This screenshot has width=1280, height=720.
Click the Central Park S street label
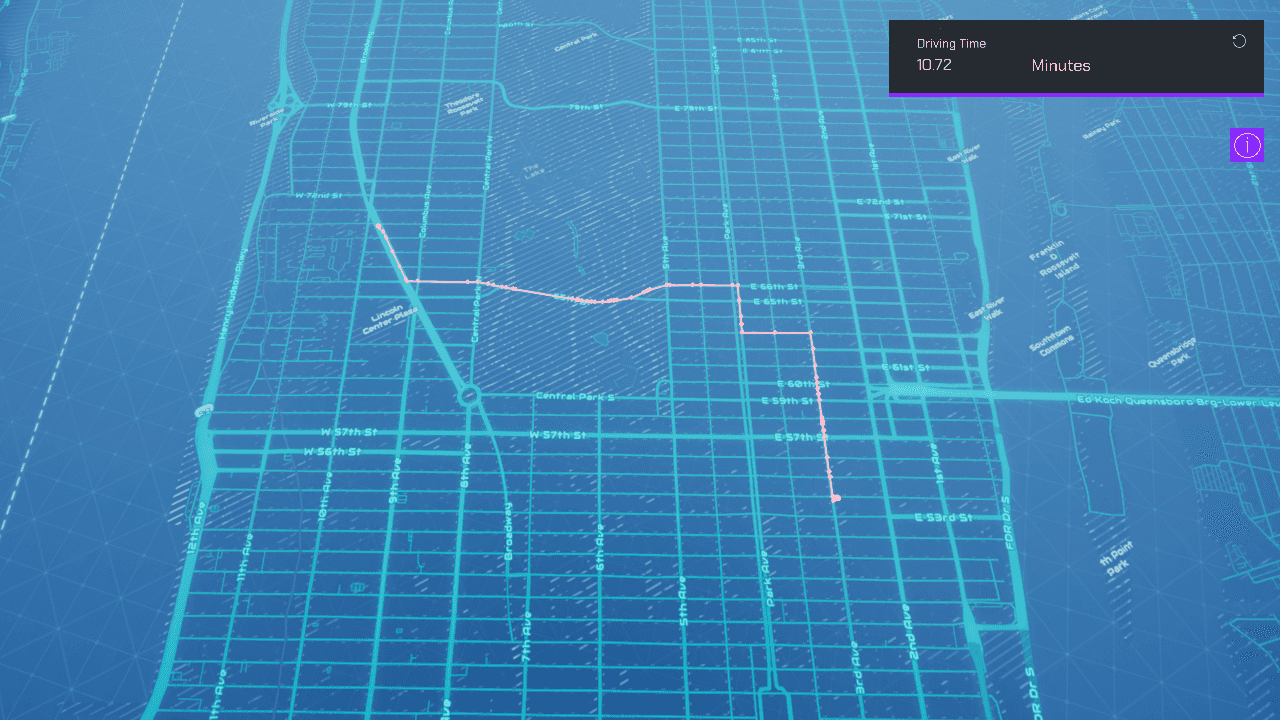[x=575, y=397]
